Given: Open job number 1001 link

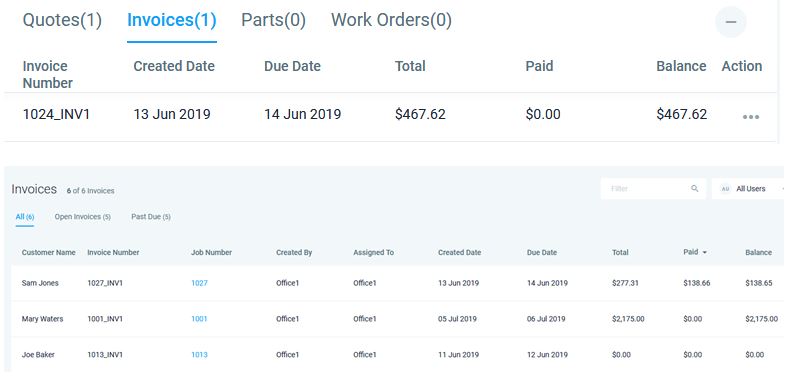Looking at the screenshot, I should tap(199, 319).
